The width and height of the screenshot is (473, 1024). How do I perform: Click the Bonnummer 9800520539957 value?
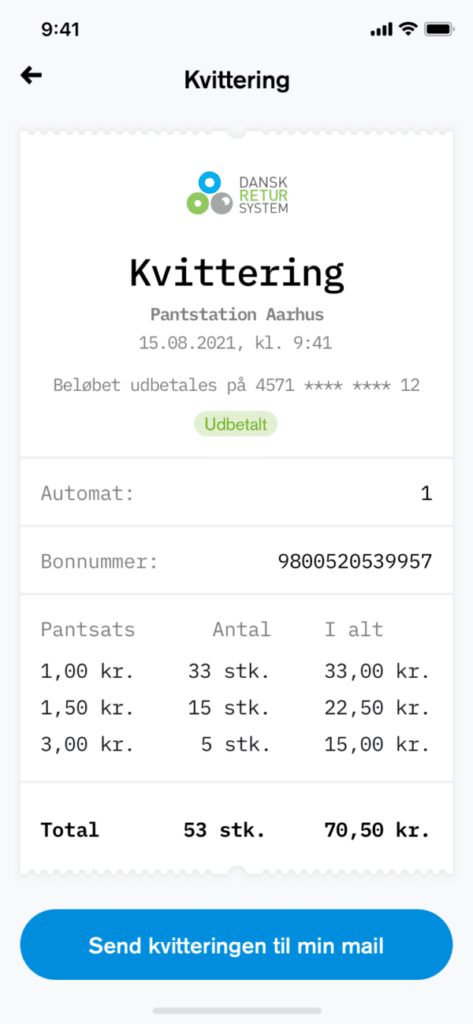tap(355, 562)
